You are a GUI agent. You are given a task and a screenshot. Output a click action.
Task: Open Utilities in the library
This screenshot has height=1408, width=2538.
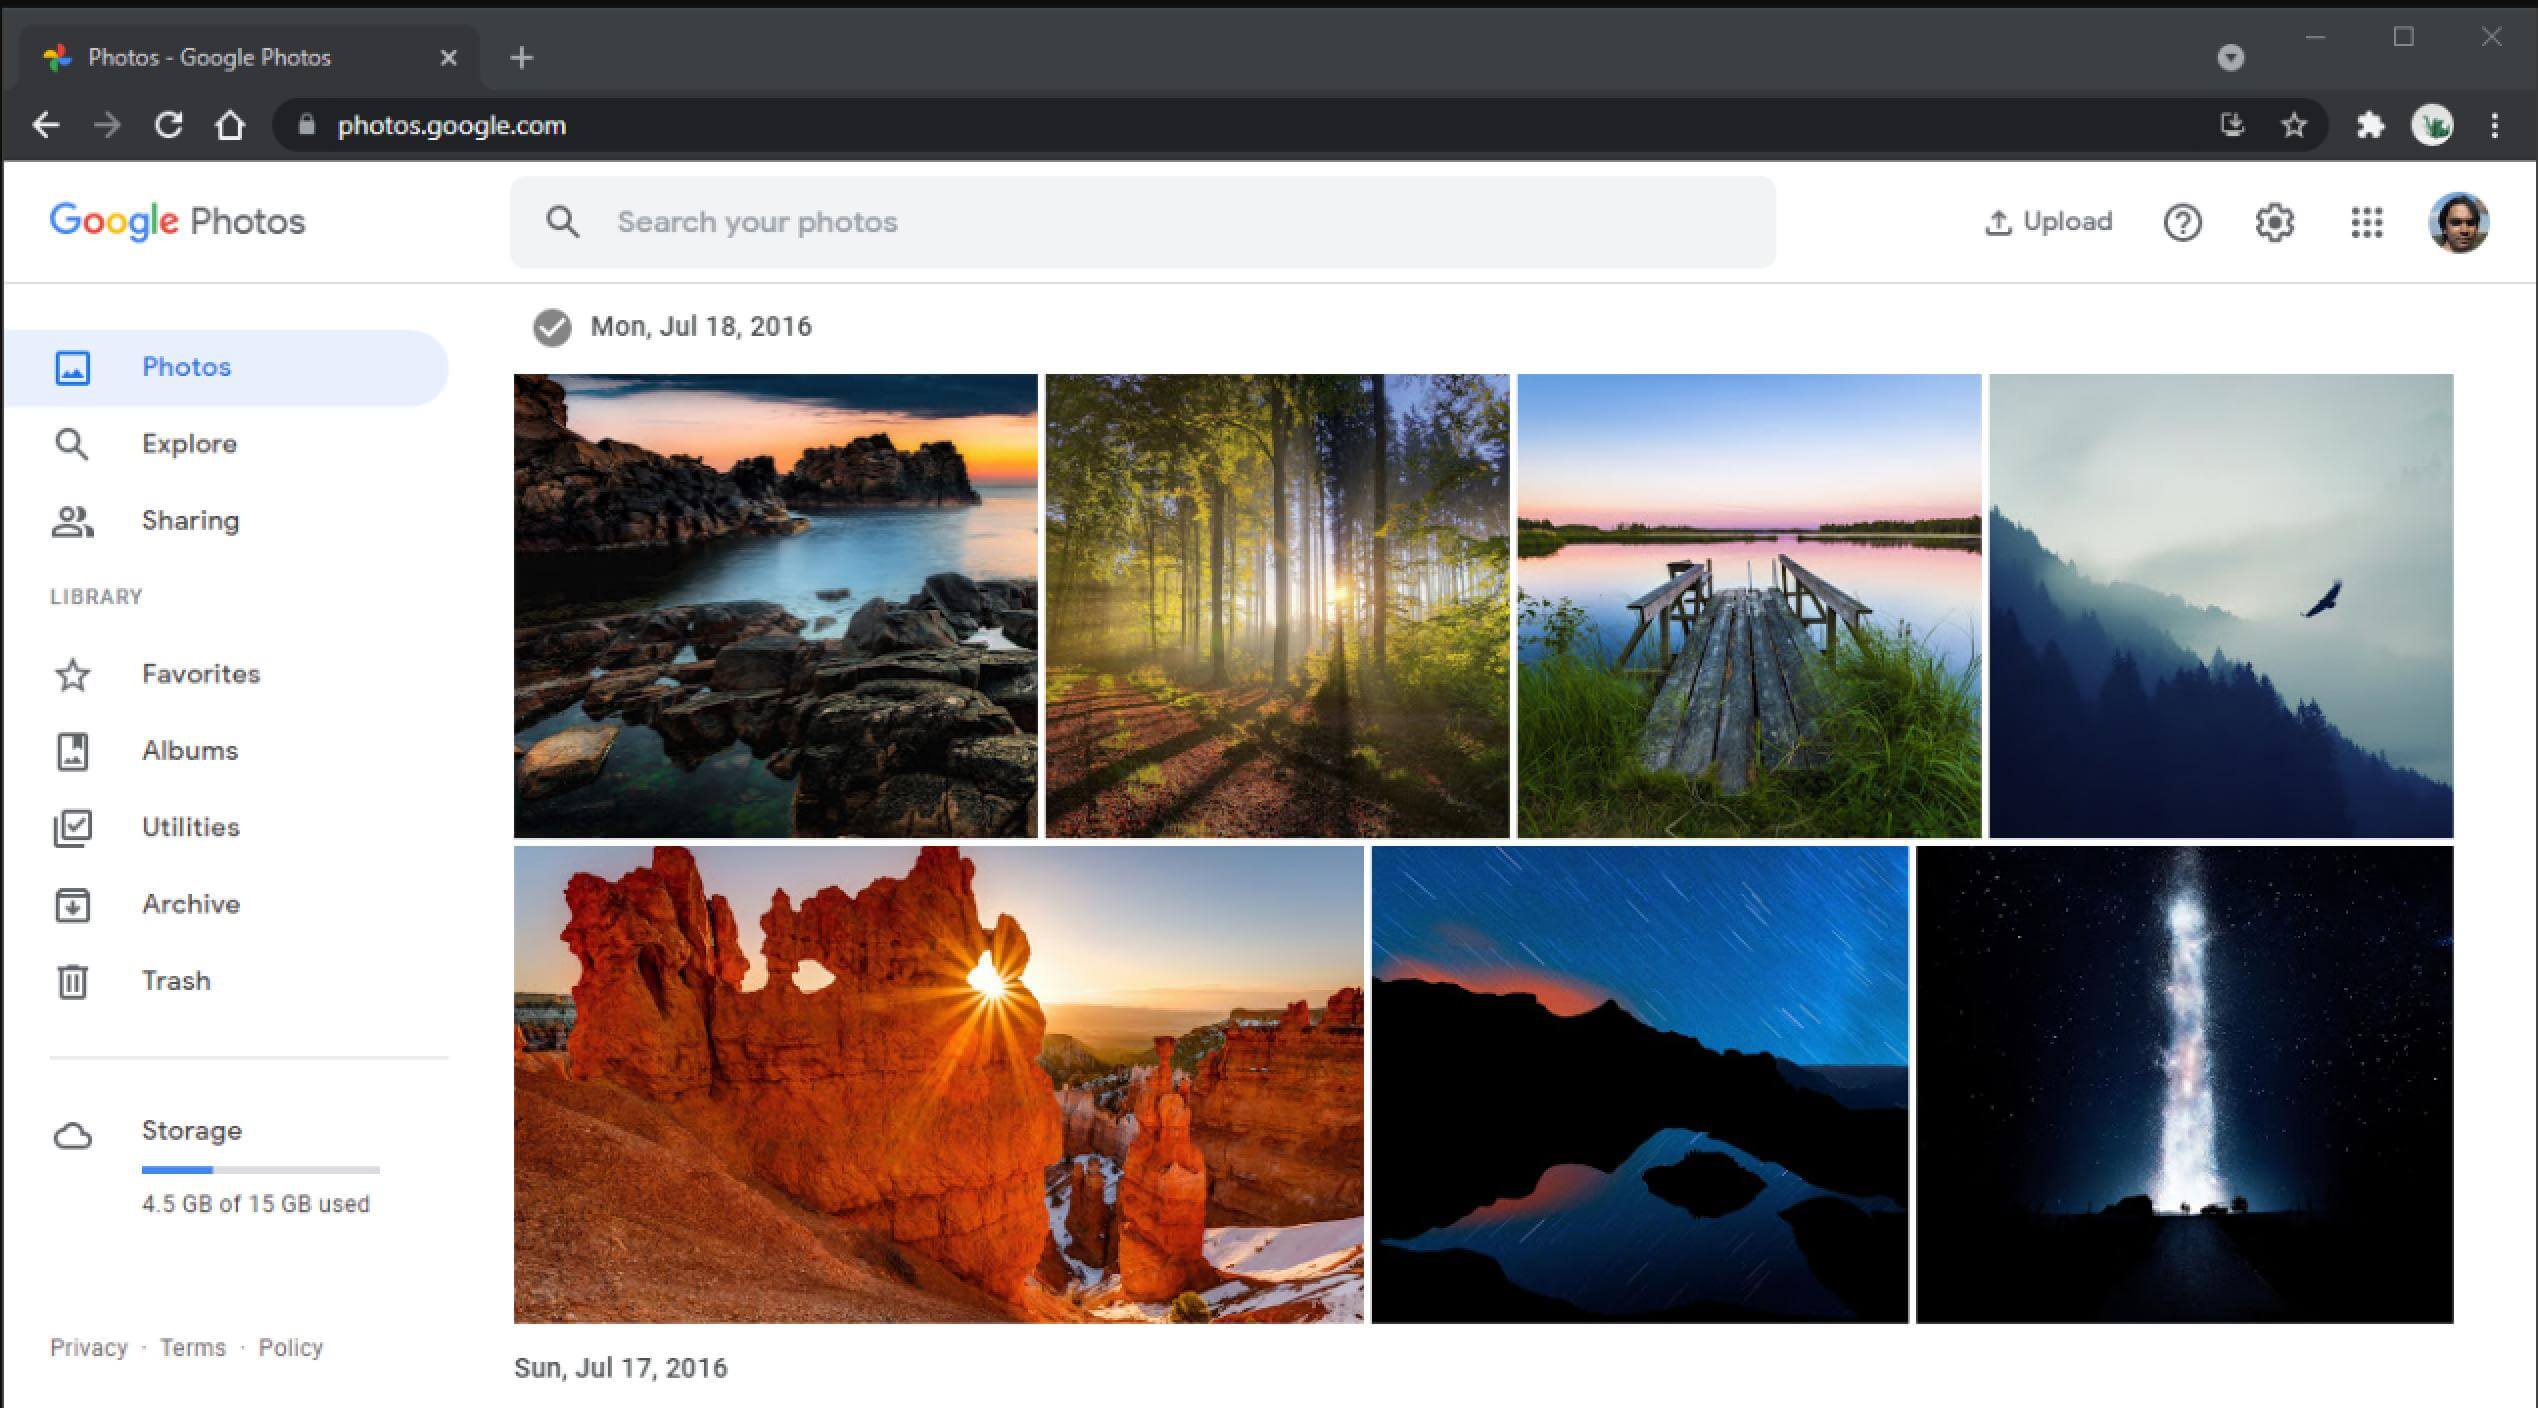(x=227, y=828)
